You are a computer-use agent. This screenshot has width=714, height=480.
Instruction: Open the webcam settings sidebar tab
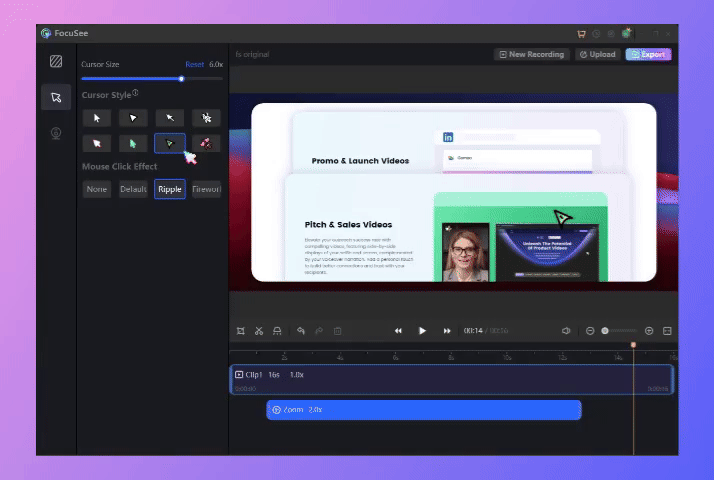pos(56,133)
